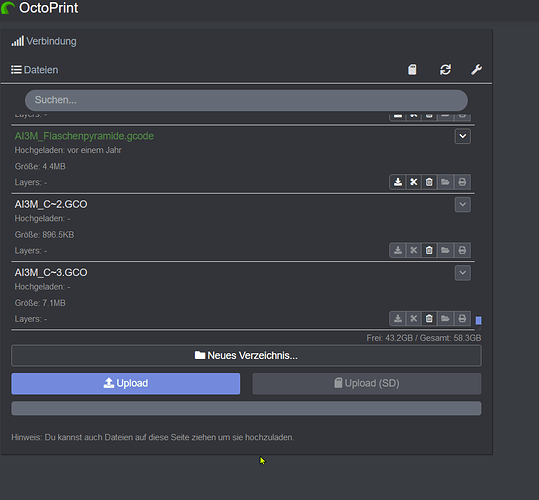
Task: Expand details of AI3M_Flaschenpyramide.gcode with the chevron
Action: (x=463, y=136)
